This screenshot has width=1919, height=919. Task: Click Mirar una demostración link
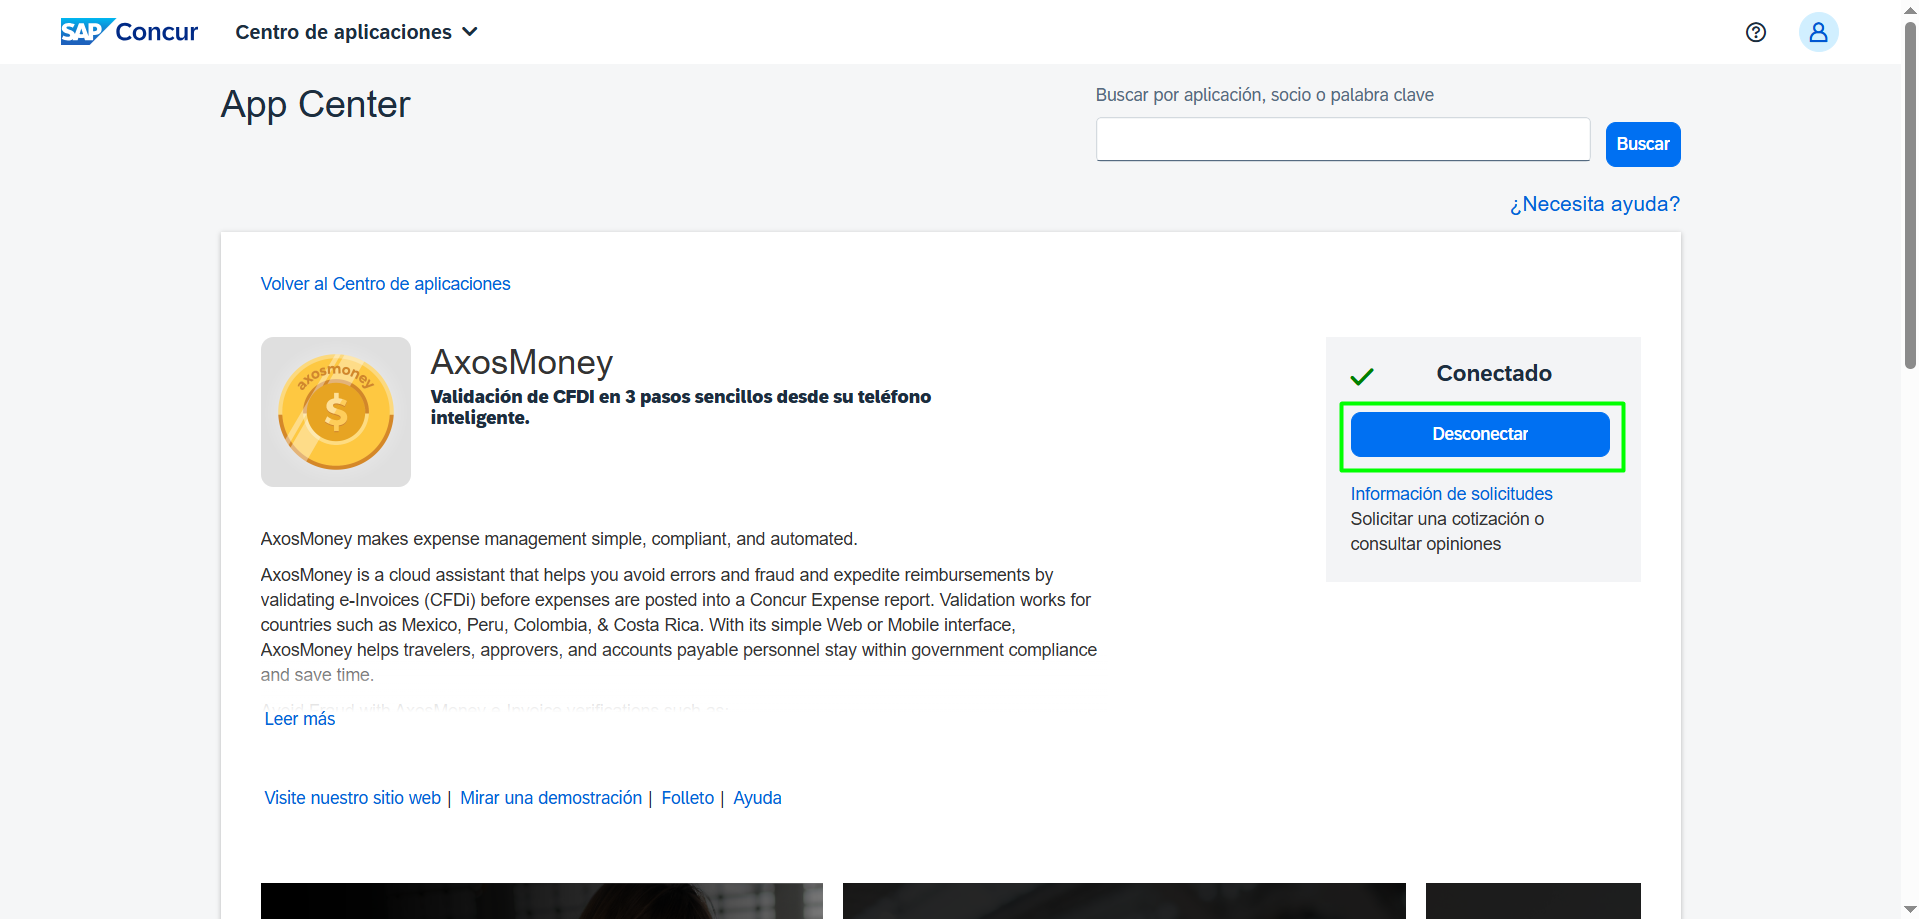(x=550, y=798)
